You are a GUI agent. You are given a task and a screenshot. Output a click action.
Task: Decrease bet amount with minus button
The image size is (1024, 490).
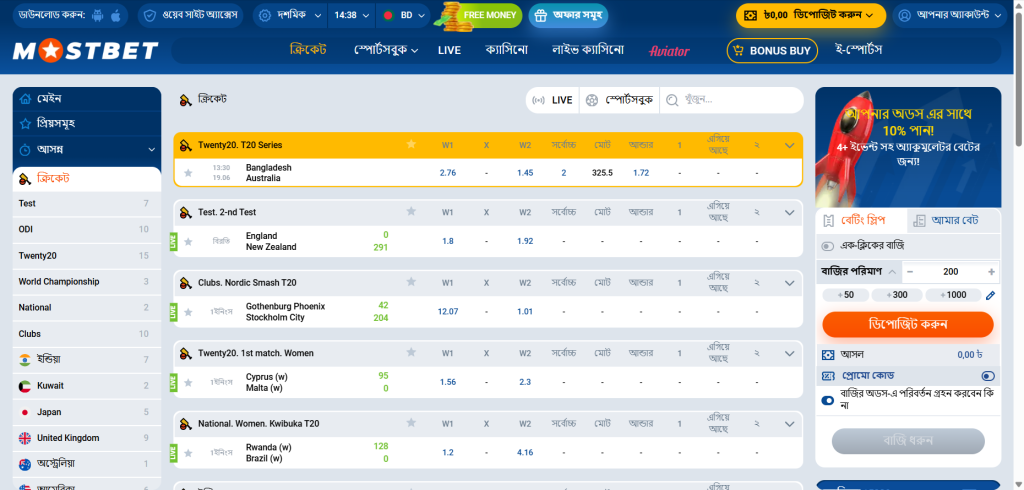[910, 272]
